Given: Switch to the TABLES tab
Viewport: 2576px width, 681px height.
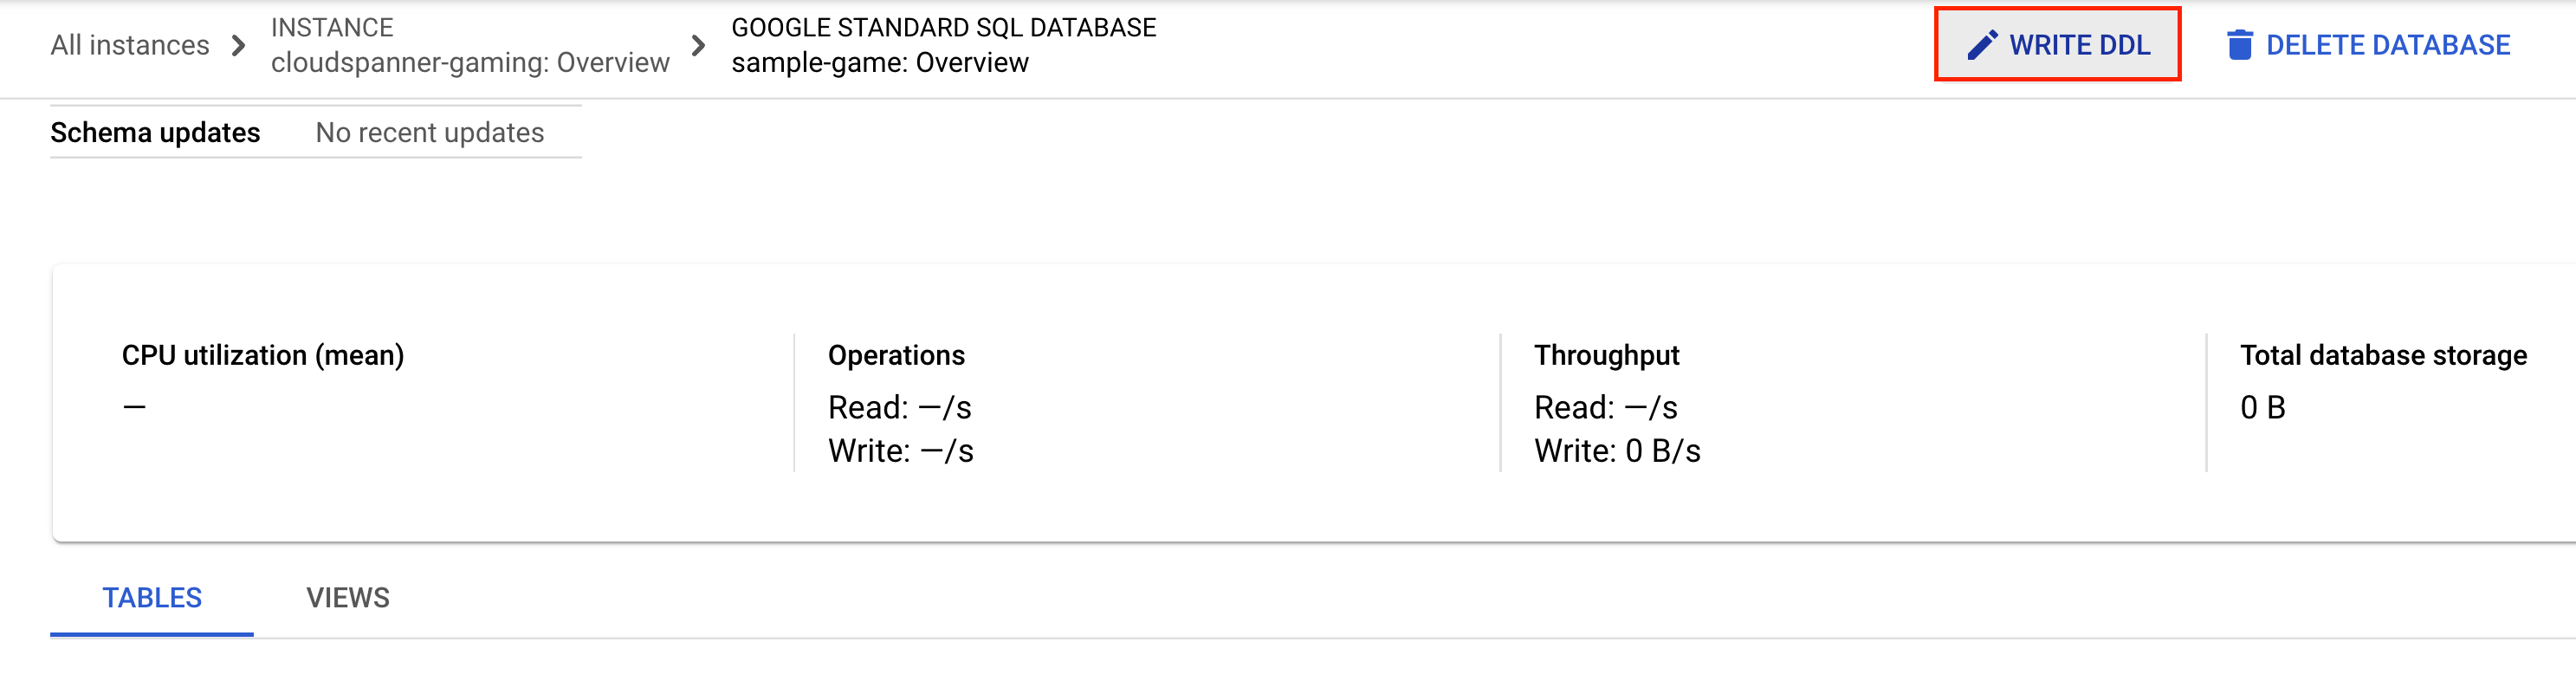Looking at the screenshot, I should [x=152, y=598].
